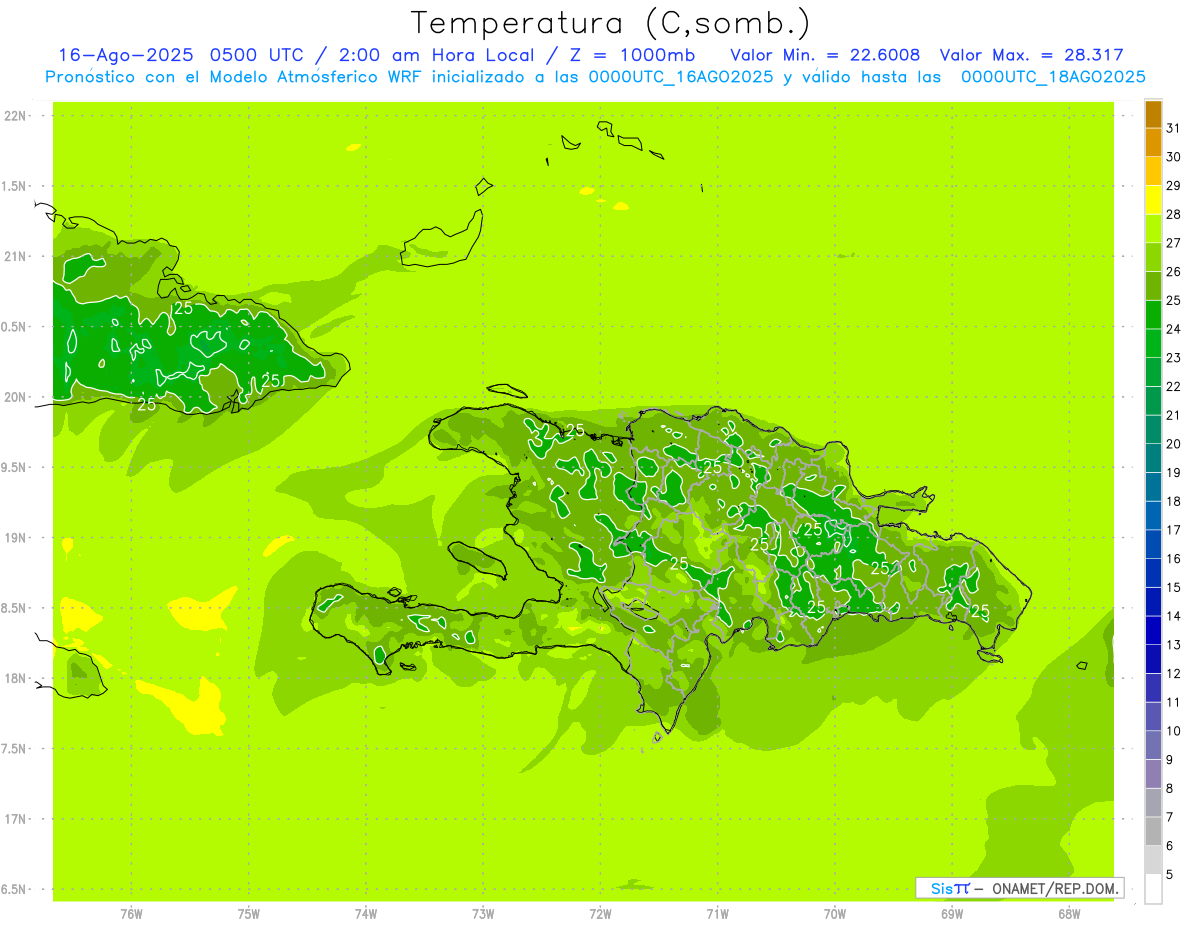
Task: Click the legend value "5"
Action: 1170,875
